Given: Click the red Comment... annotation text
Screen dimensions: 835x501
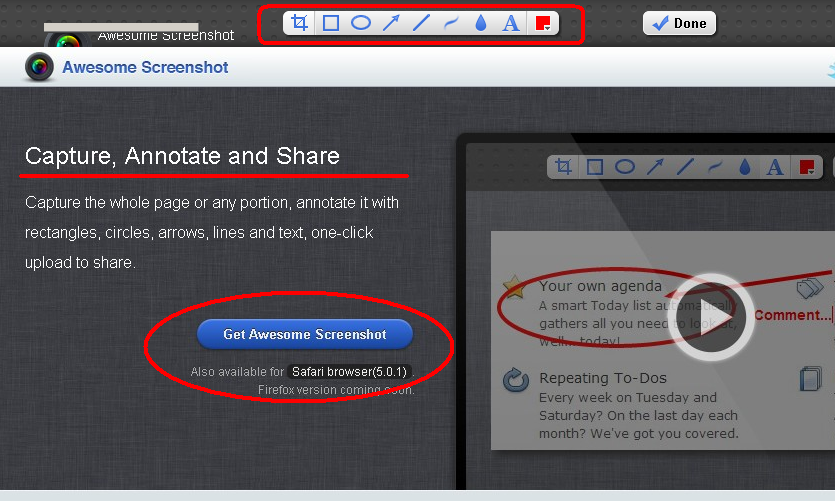Looking at the screenshot, I should [x=793, y=315].
